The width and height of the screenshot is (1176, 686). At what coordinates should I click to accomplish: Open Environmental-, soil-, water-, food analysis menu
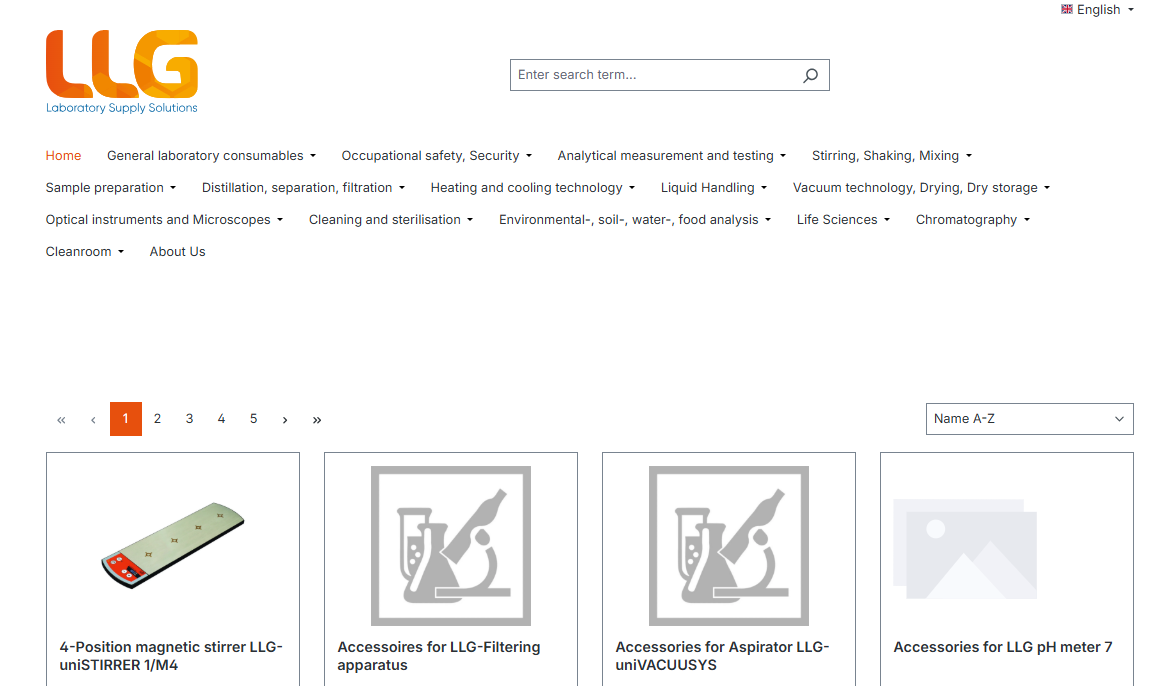[634, 220]
